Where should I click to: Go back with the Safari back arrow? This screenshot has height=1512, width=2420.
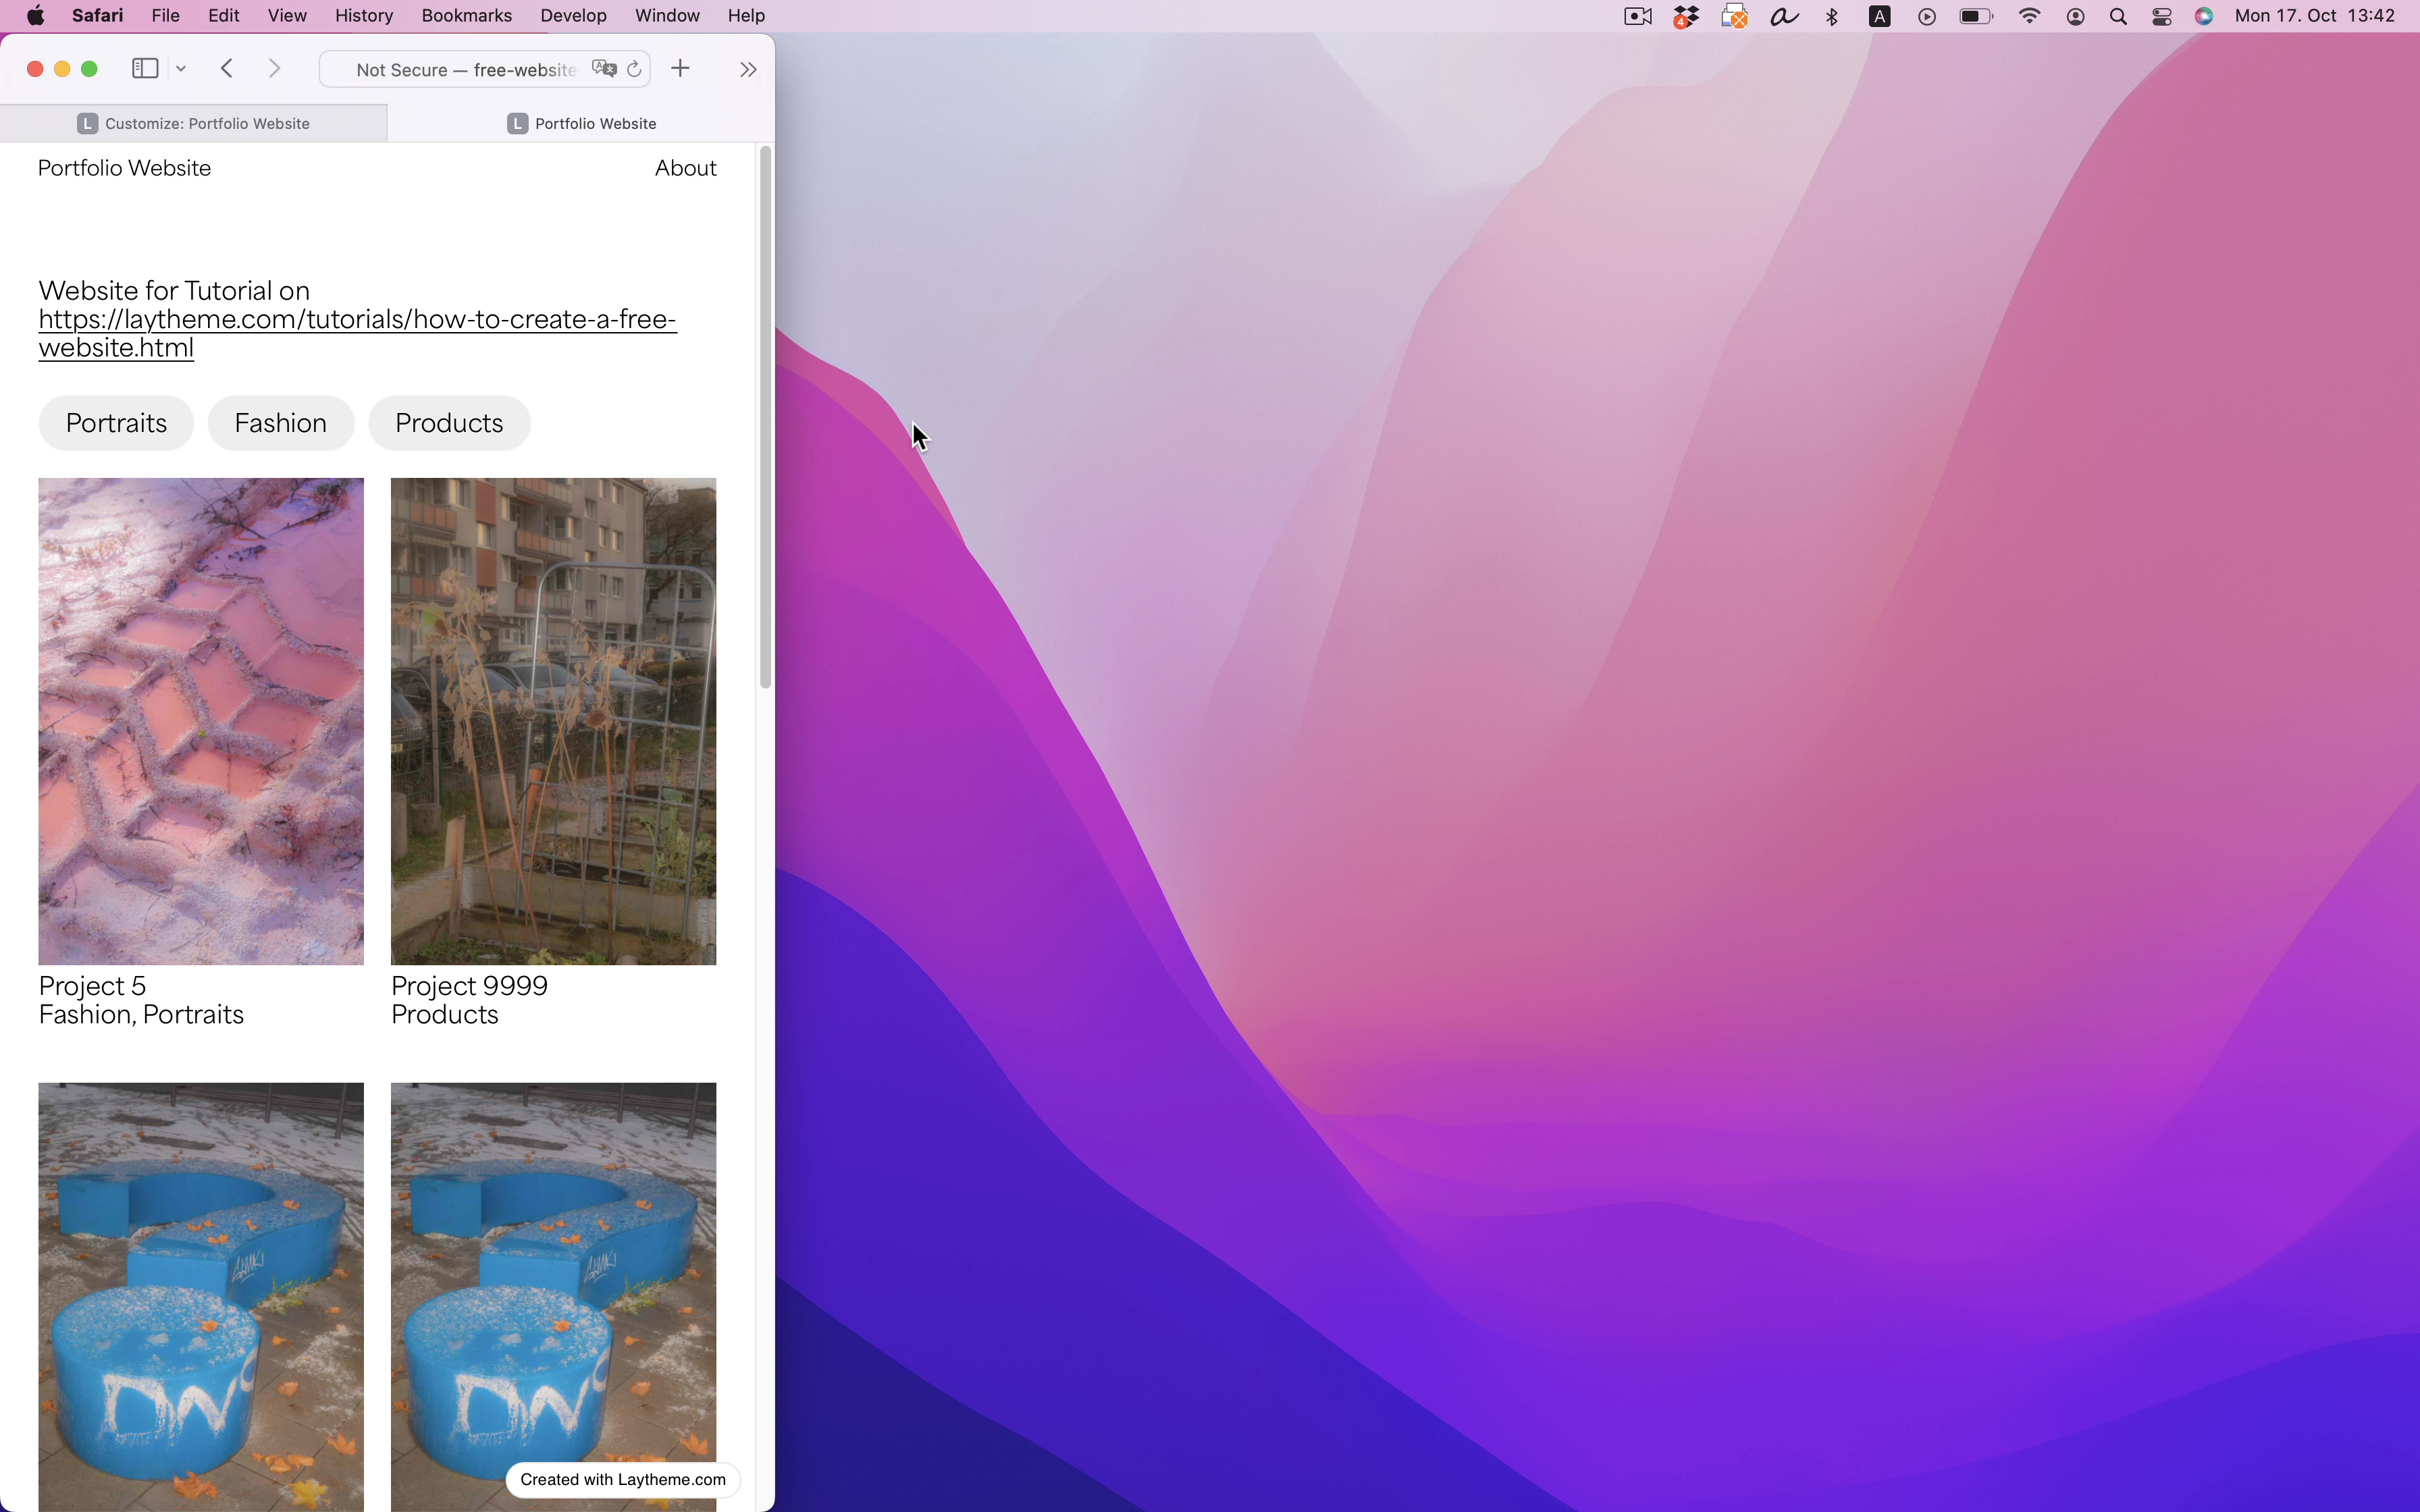tap(227, 69)
